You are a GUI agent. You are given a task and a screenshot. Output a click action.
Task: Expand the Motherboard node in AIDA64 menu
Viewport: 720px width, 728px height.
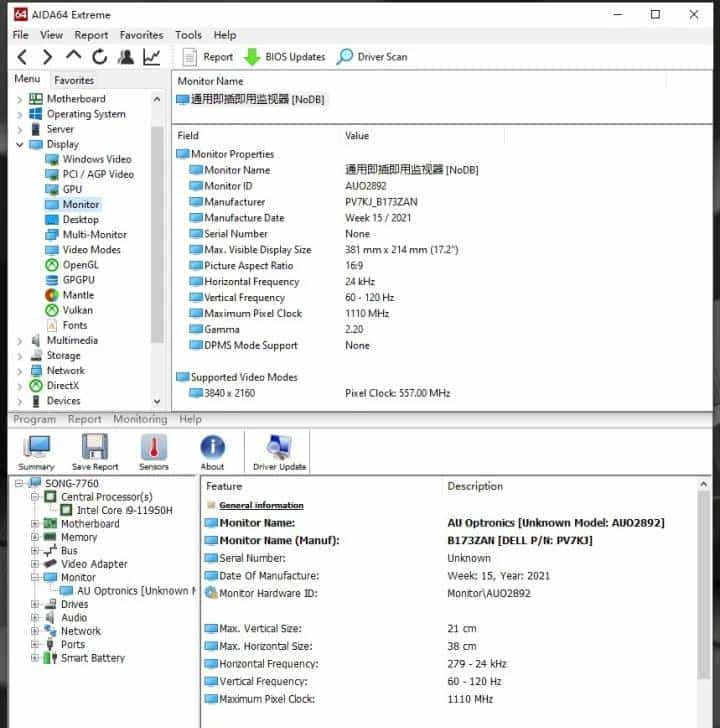(19, 99)
